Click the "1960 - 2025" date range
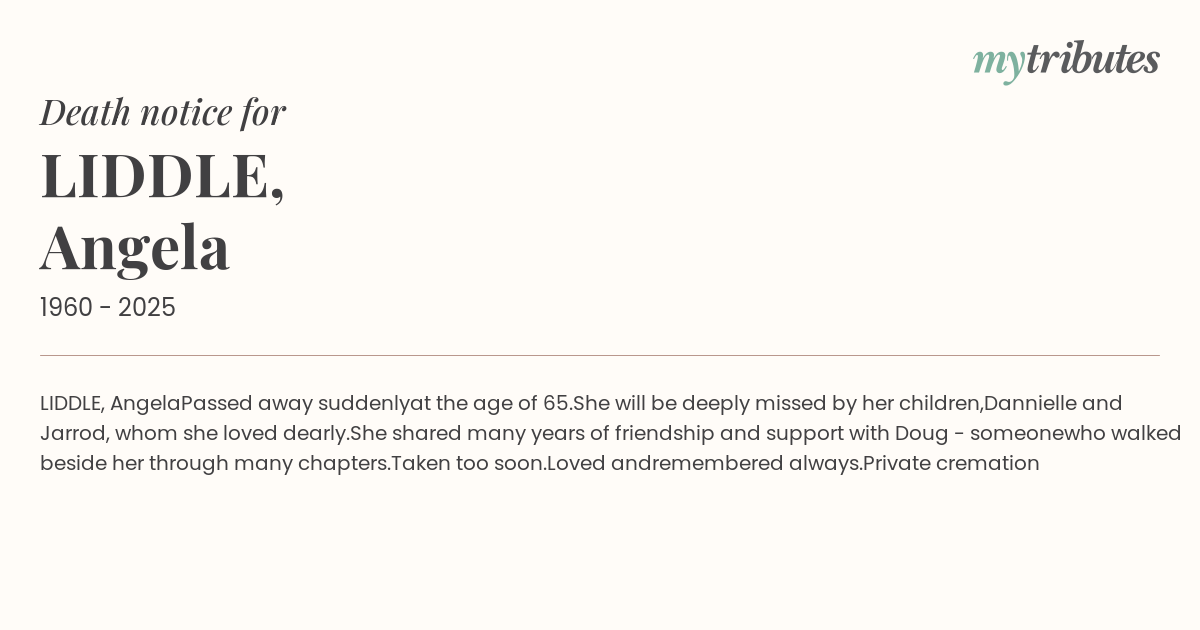 [108, 308]
